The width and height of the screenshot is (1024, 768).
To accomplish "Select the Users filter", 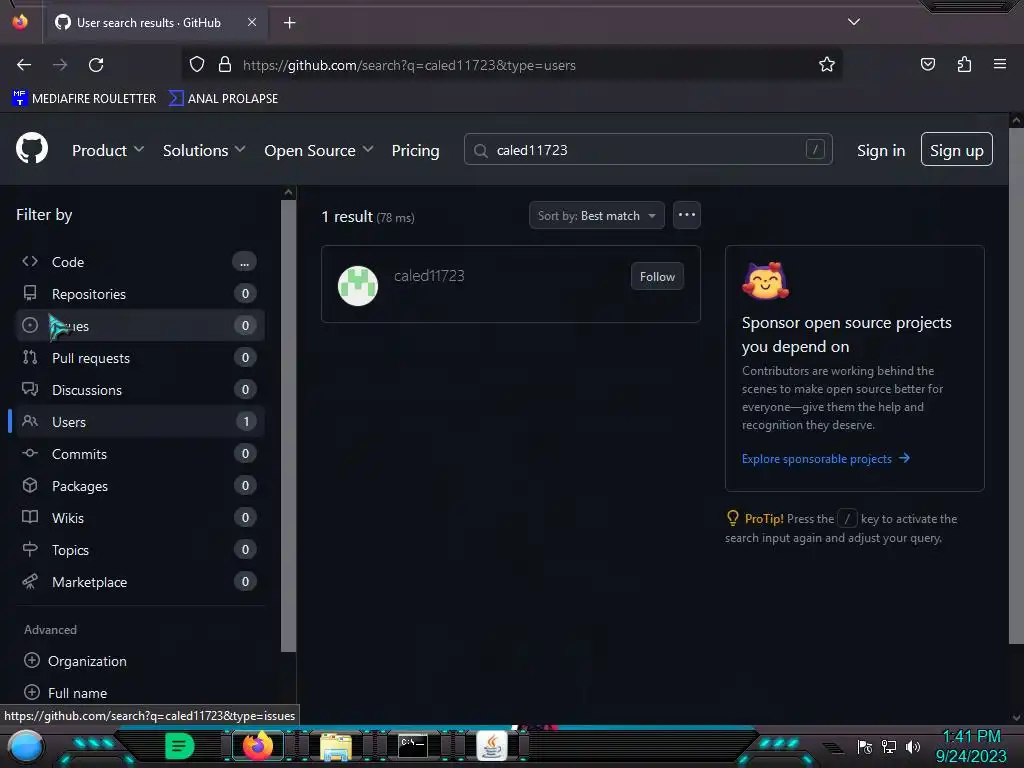I will (139, 422).
